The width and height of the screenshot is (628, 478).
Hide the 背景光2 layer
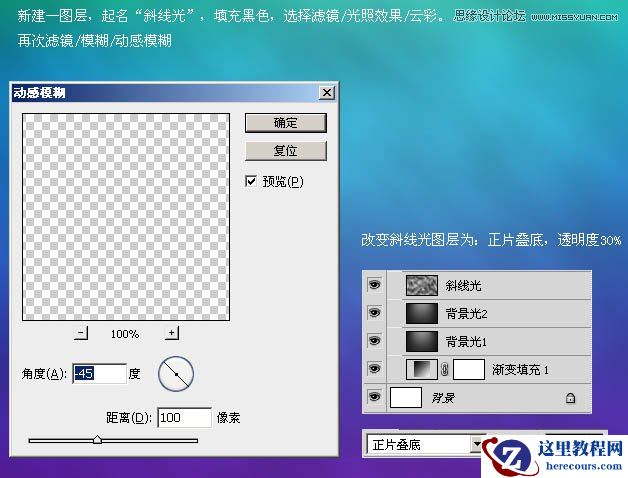pyautogui.click(x=374, y=313)
